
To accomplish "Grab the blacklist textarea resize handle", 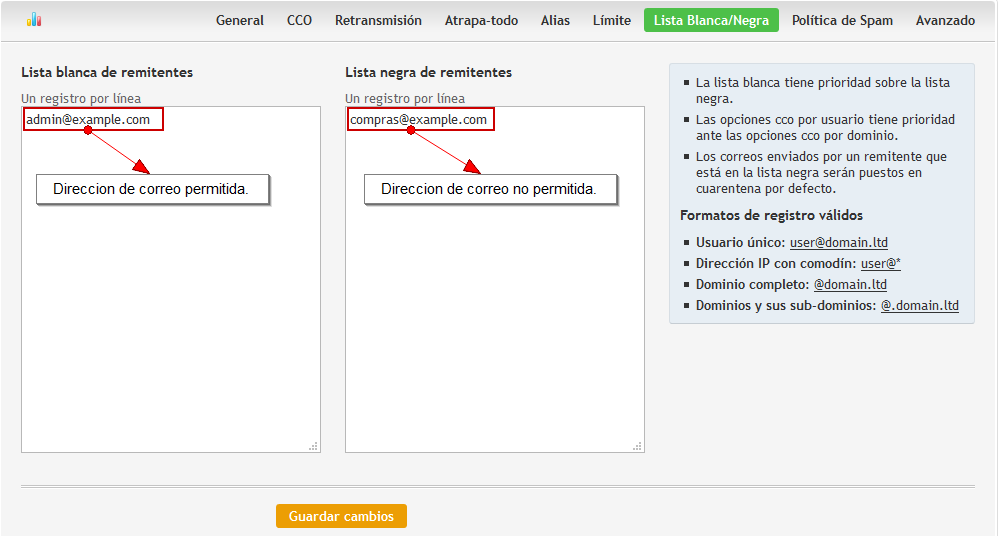I will click(x=638, y=446).
